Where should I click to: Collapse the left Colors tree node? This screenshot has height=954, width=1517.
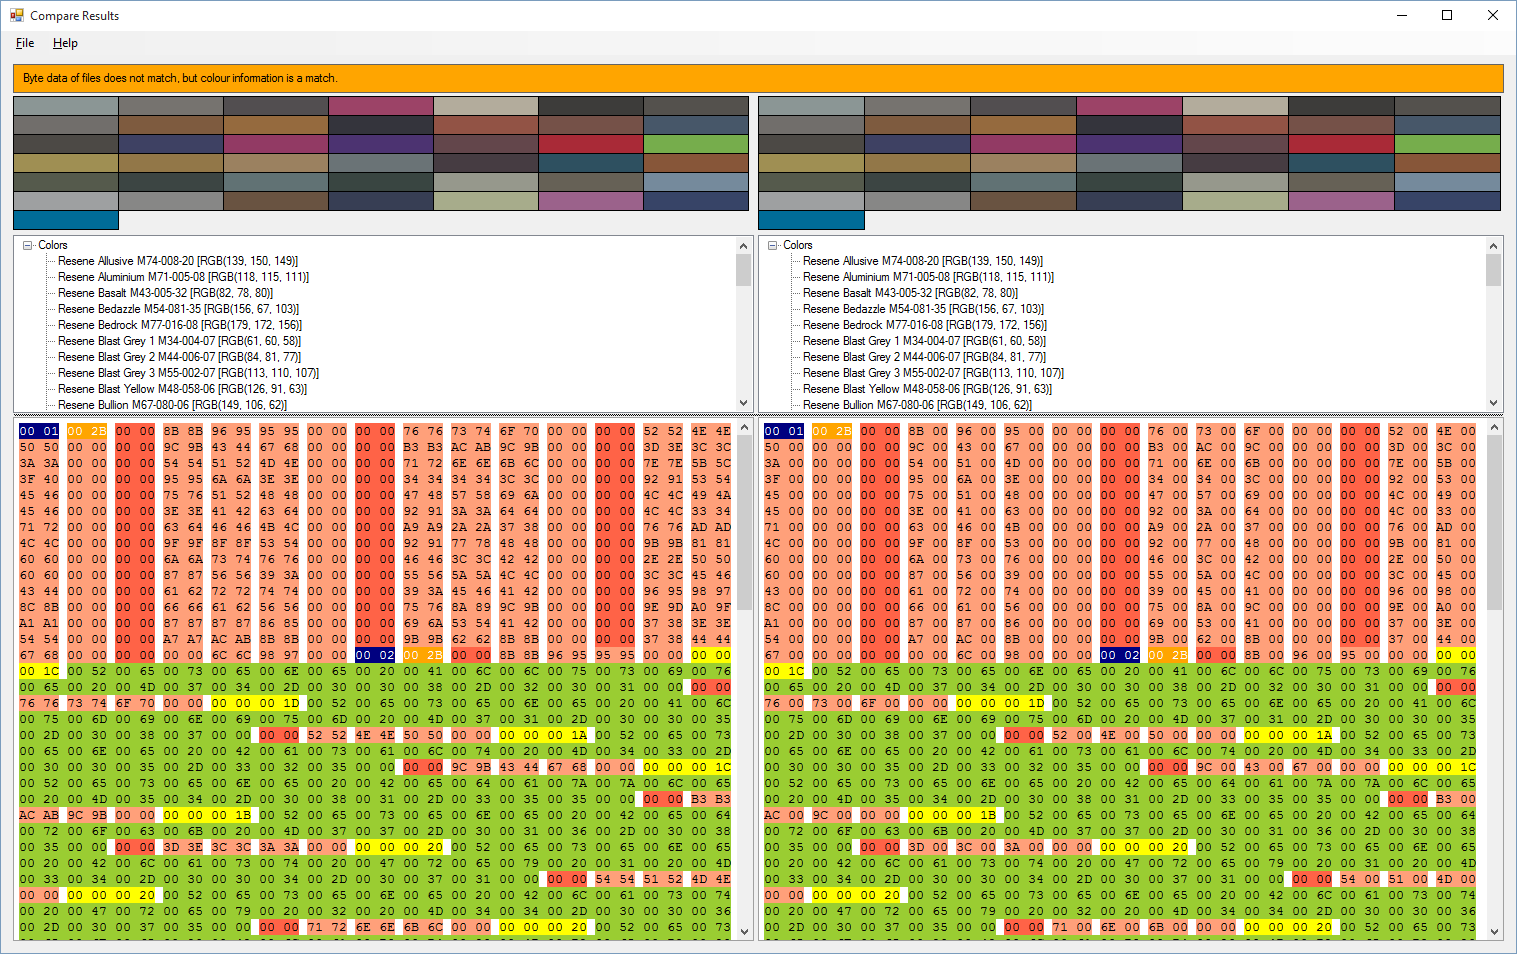click(28, 245)
